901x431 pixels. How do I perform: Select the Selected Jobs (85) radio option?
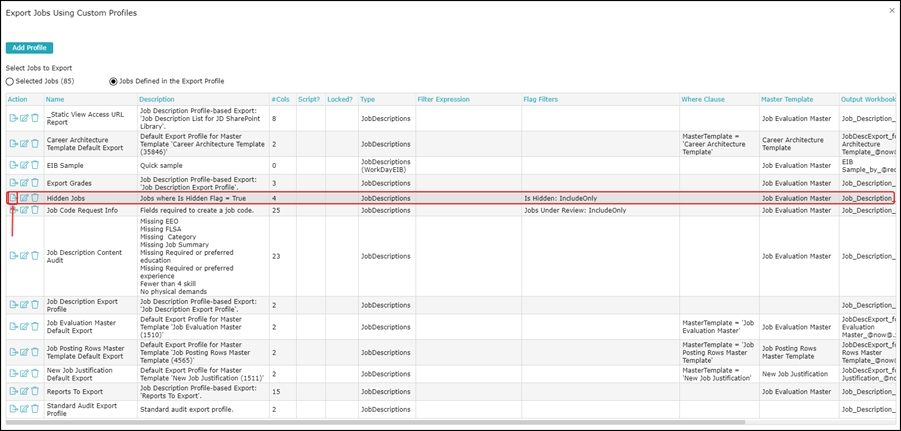11,80
